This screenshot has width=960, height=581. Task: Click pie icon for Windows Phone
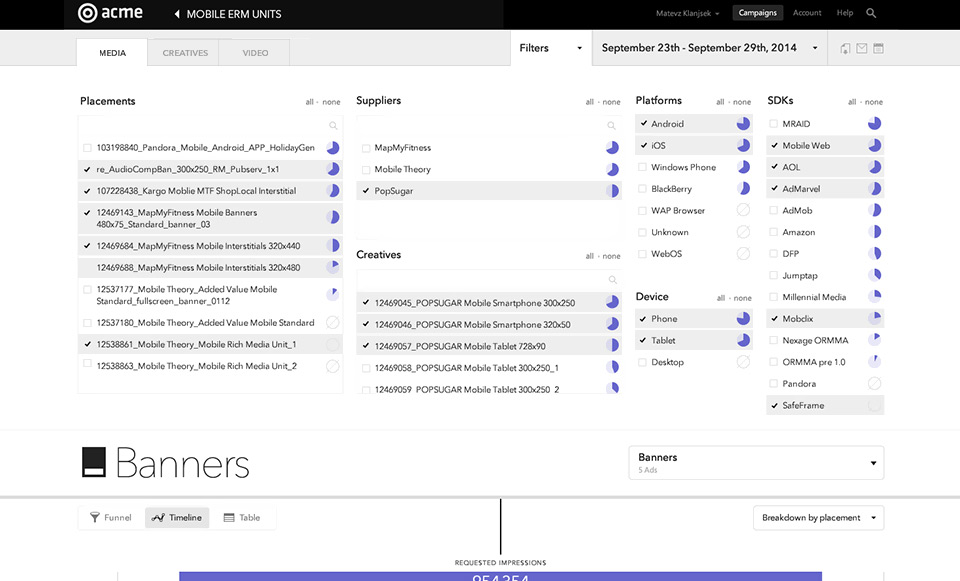tap(743, 167)
